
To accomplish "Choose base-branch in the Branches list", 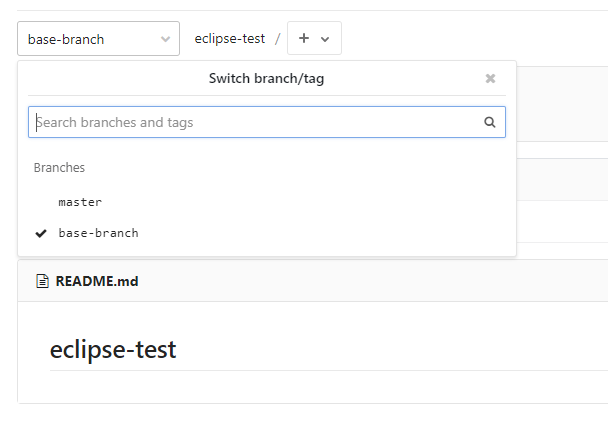I will pos(98,233).
